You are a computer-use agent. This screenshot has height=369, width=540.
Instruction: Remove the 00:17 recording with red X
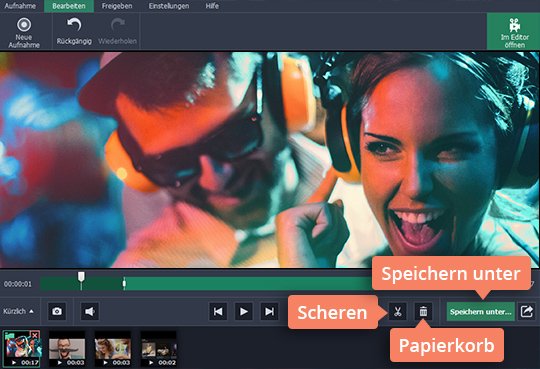point(35,335)
